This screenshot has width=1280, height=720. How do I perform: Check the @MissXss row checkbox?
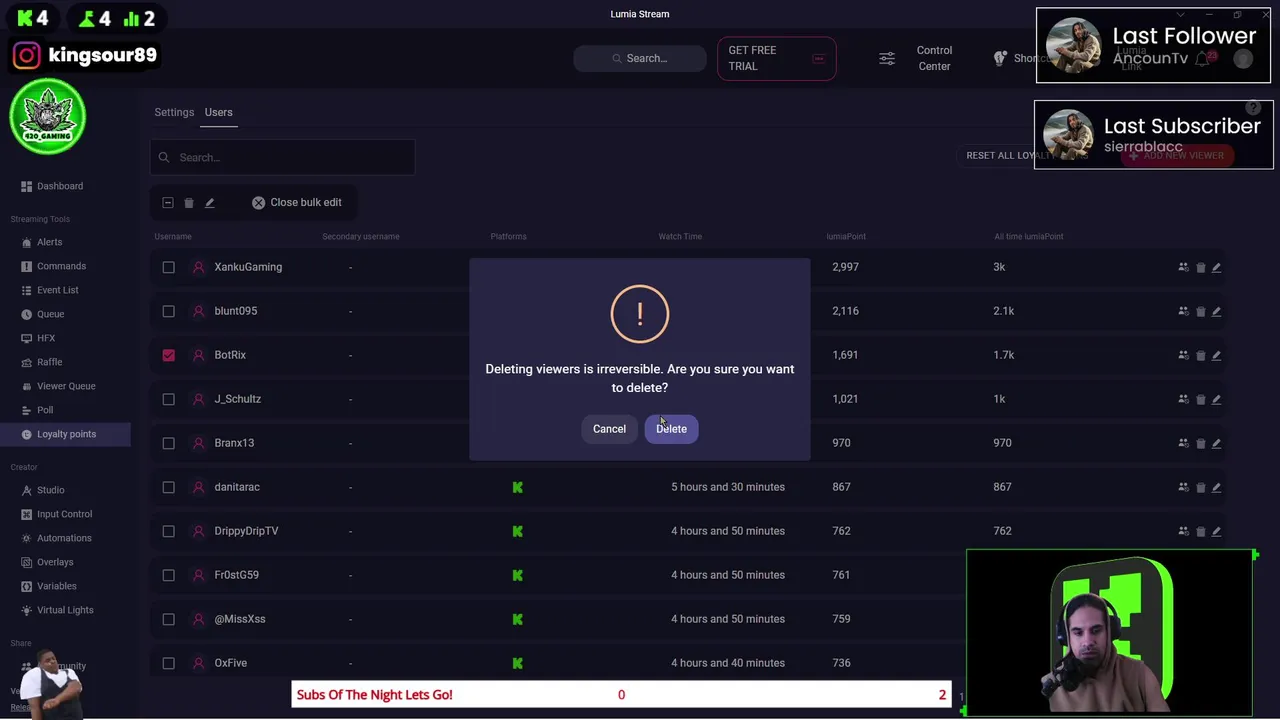(168, 619)
